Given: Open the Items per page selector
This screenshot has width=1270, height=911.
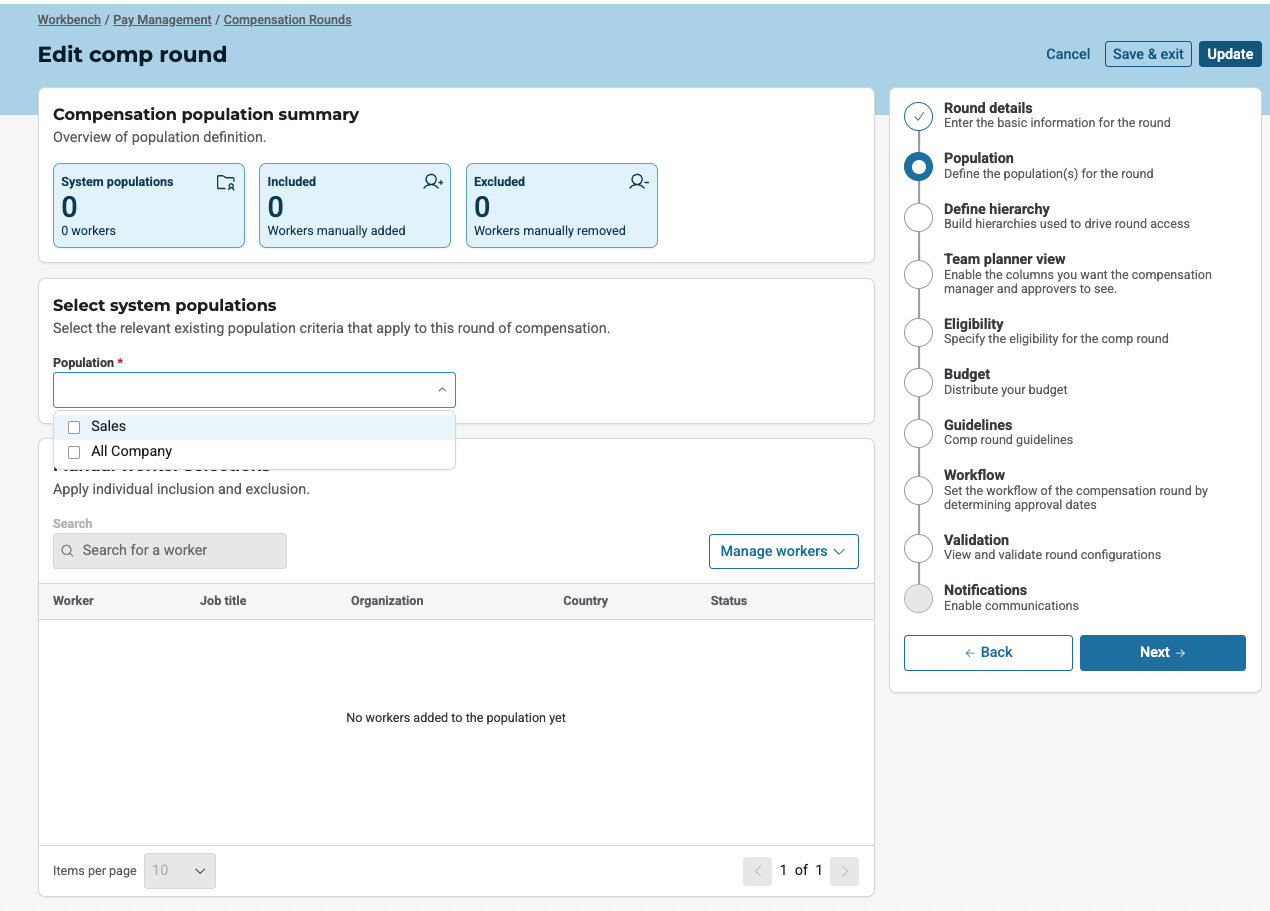Looking at the screenshot, I should point(180,871).
